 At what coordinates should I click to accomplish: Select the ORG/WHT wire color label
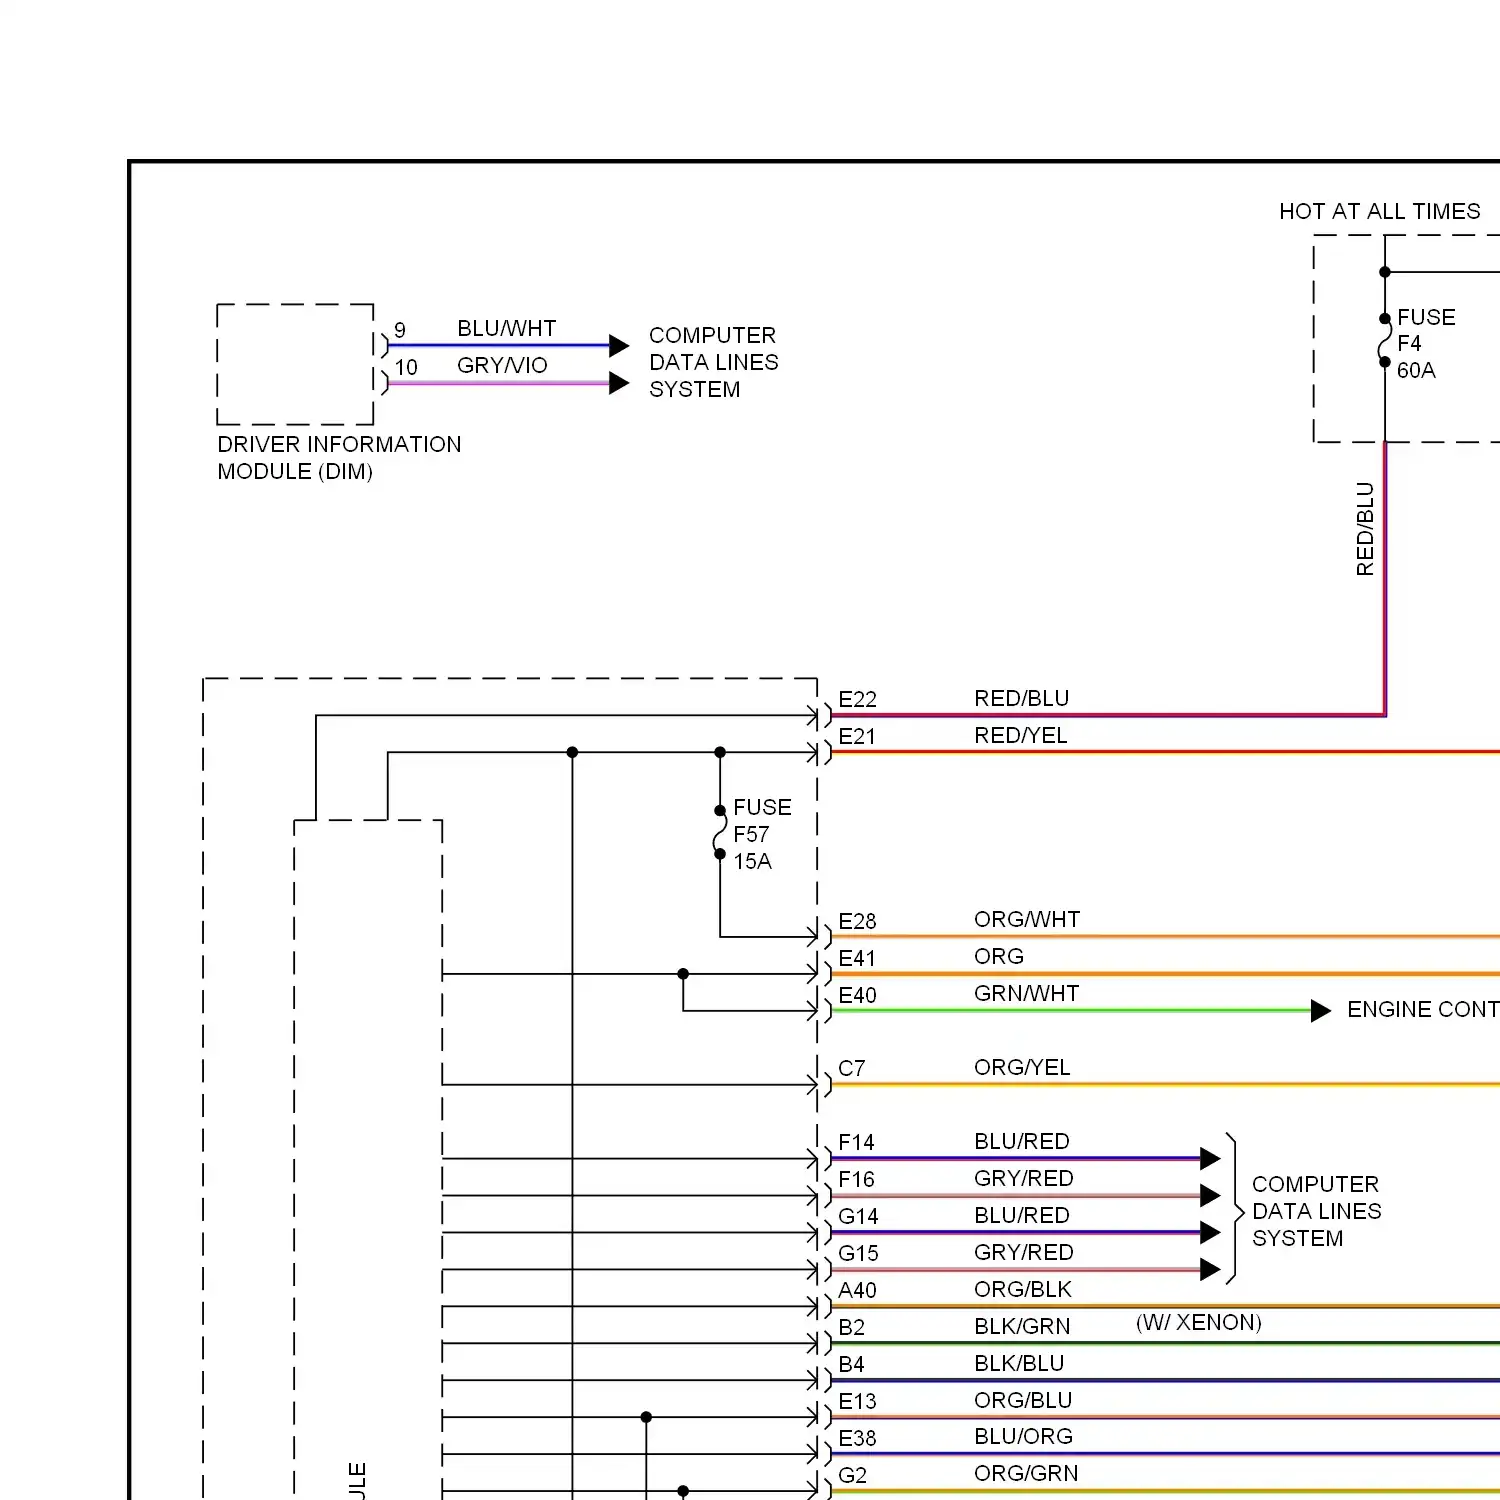point(1027,919)
